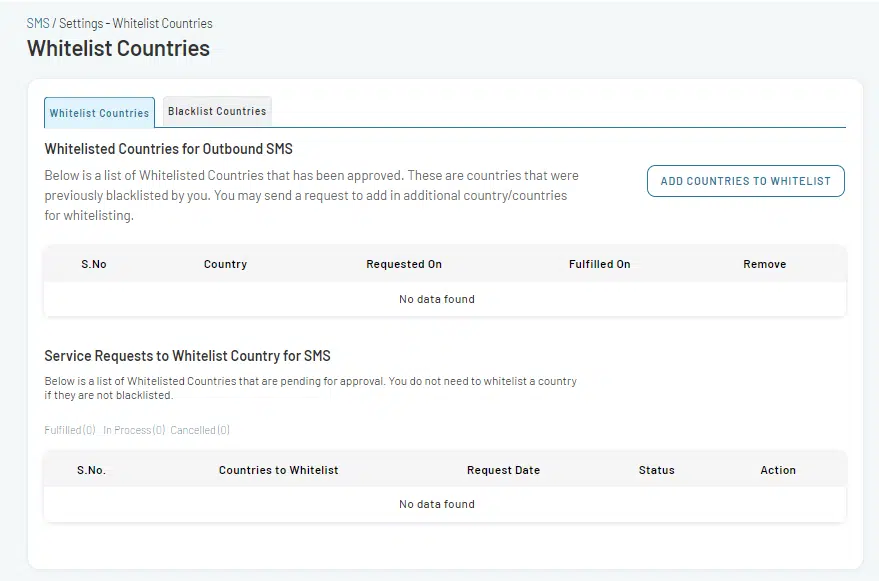This screenshot has width=879, height=581.
Task: Switch to the Whitelist Countries tab
Action: click(99, 113)
